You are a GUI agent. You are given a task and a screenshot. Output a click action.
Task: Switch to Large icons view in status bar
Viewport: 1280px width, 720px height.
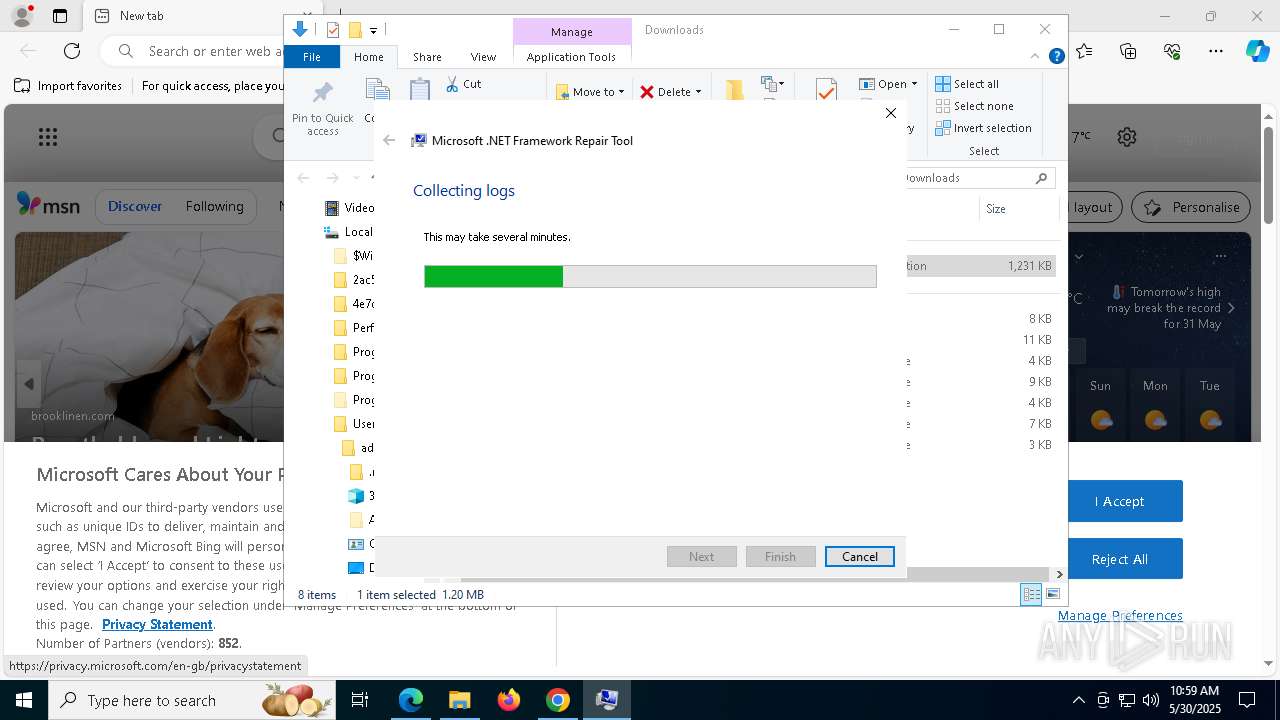point(1052,595)
